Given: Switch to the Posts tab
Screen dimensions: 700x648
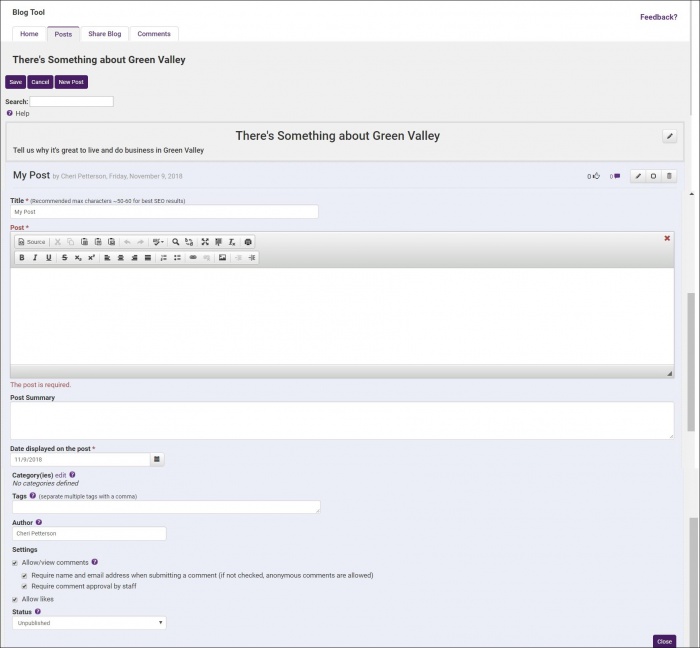Looking at the screenshot, I should pos(63,34).
